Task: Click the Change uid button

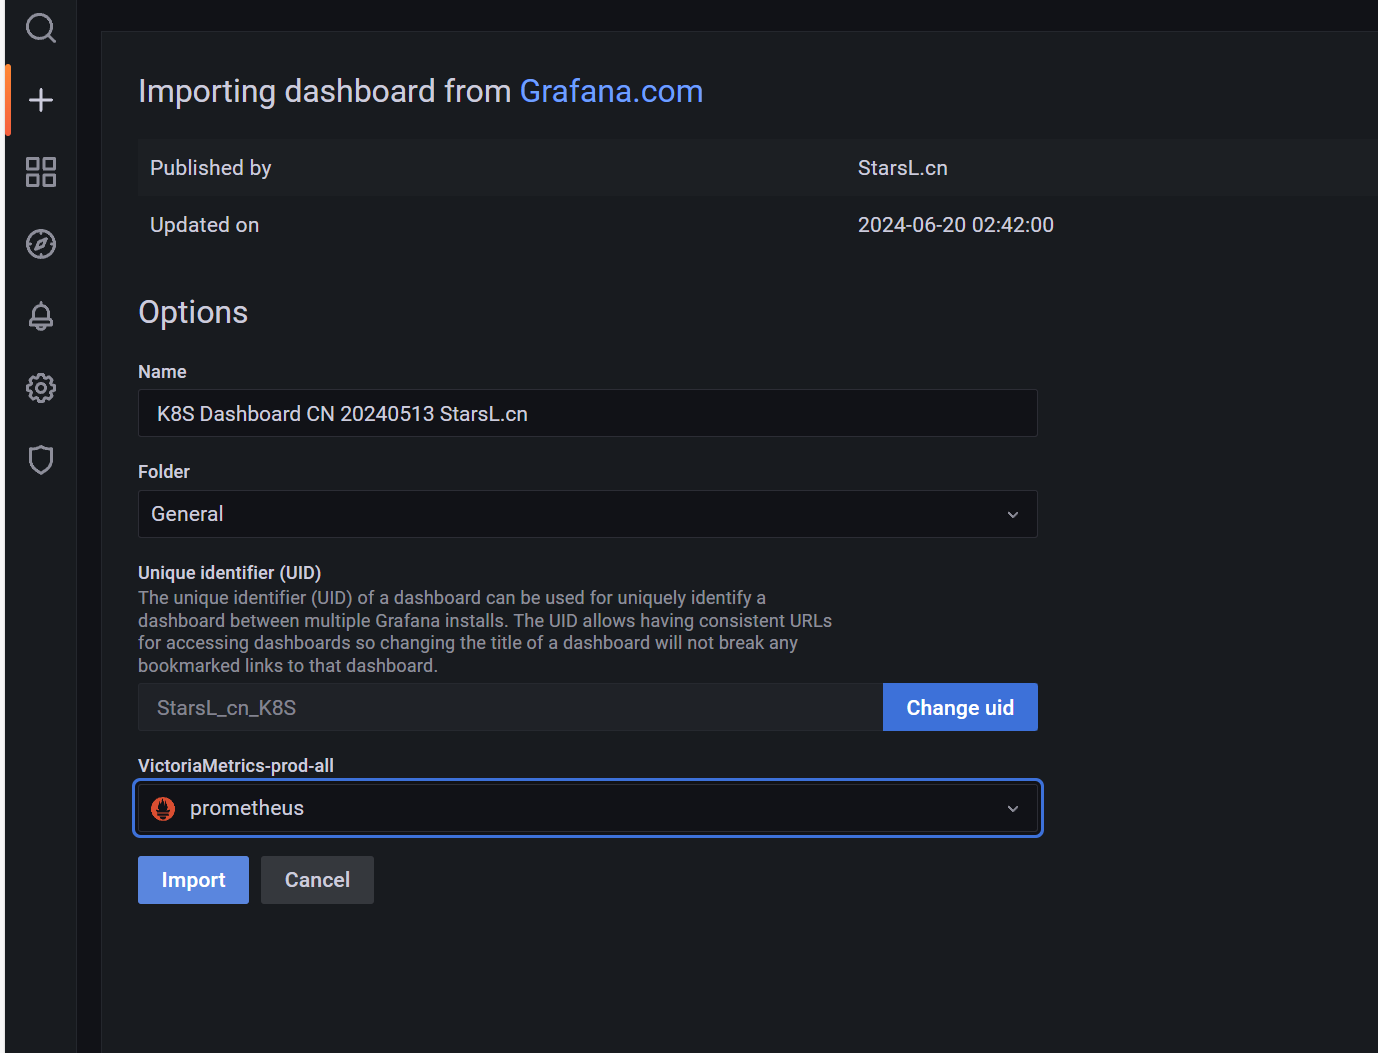Action: 960,707
